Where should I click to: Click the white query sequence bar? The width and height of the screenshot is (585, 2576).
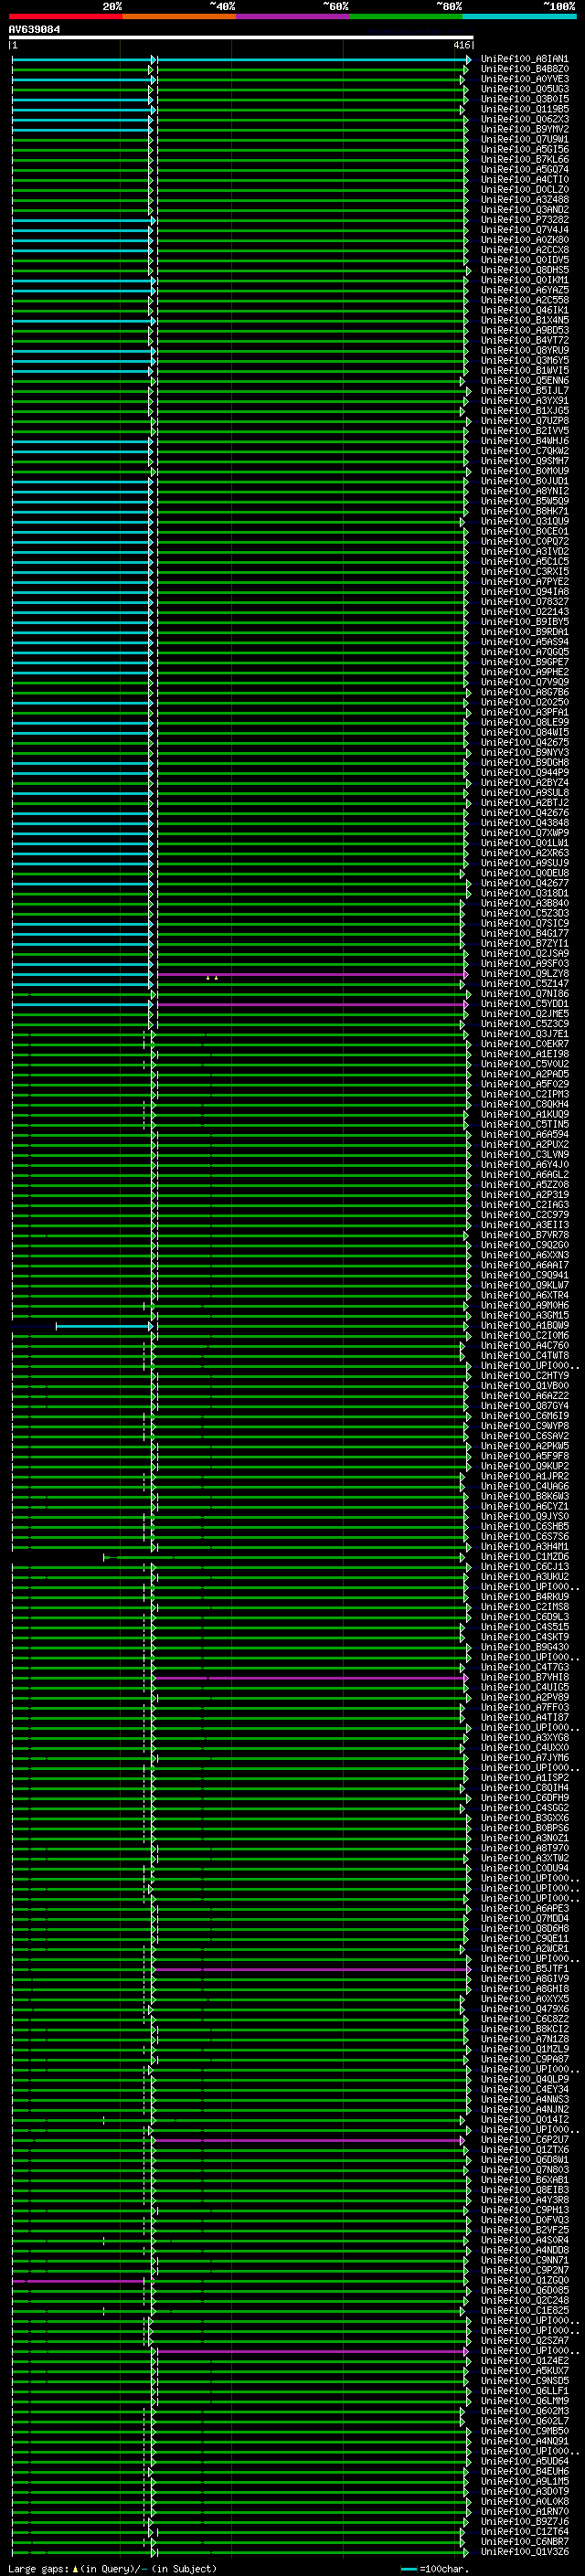point(241,38)
